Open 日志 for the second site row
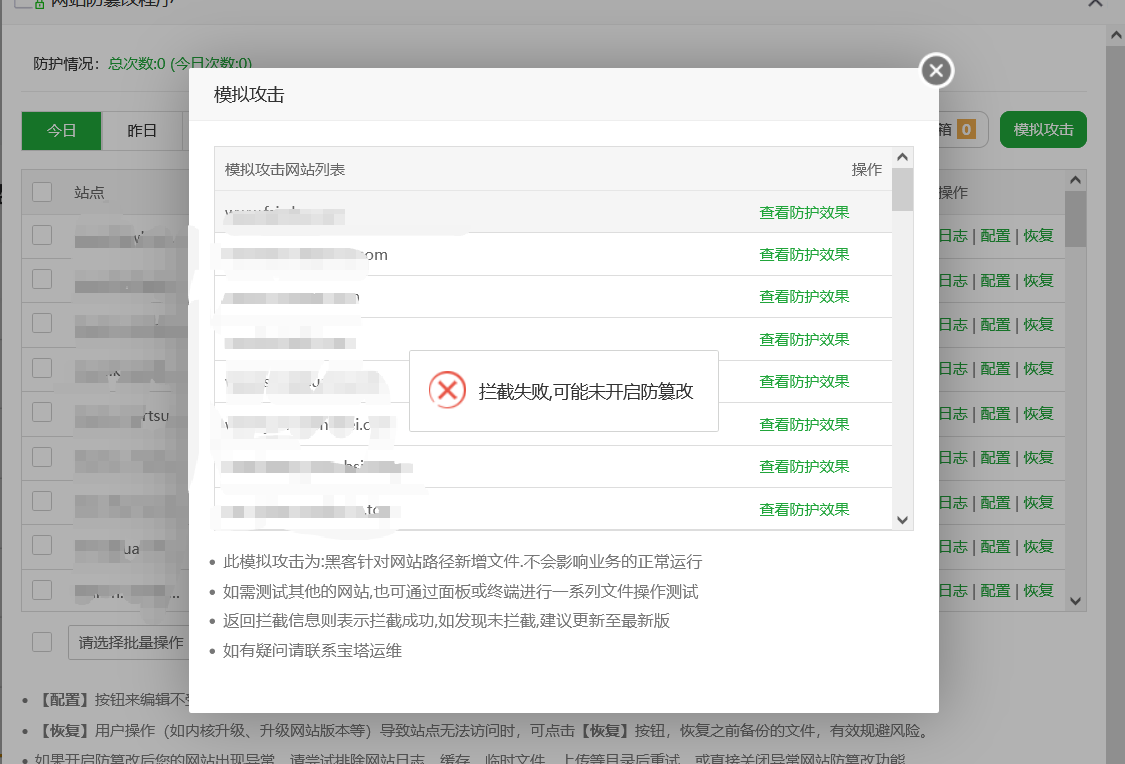 (954, 280)
